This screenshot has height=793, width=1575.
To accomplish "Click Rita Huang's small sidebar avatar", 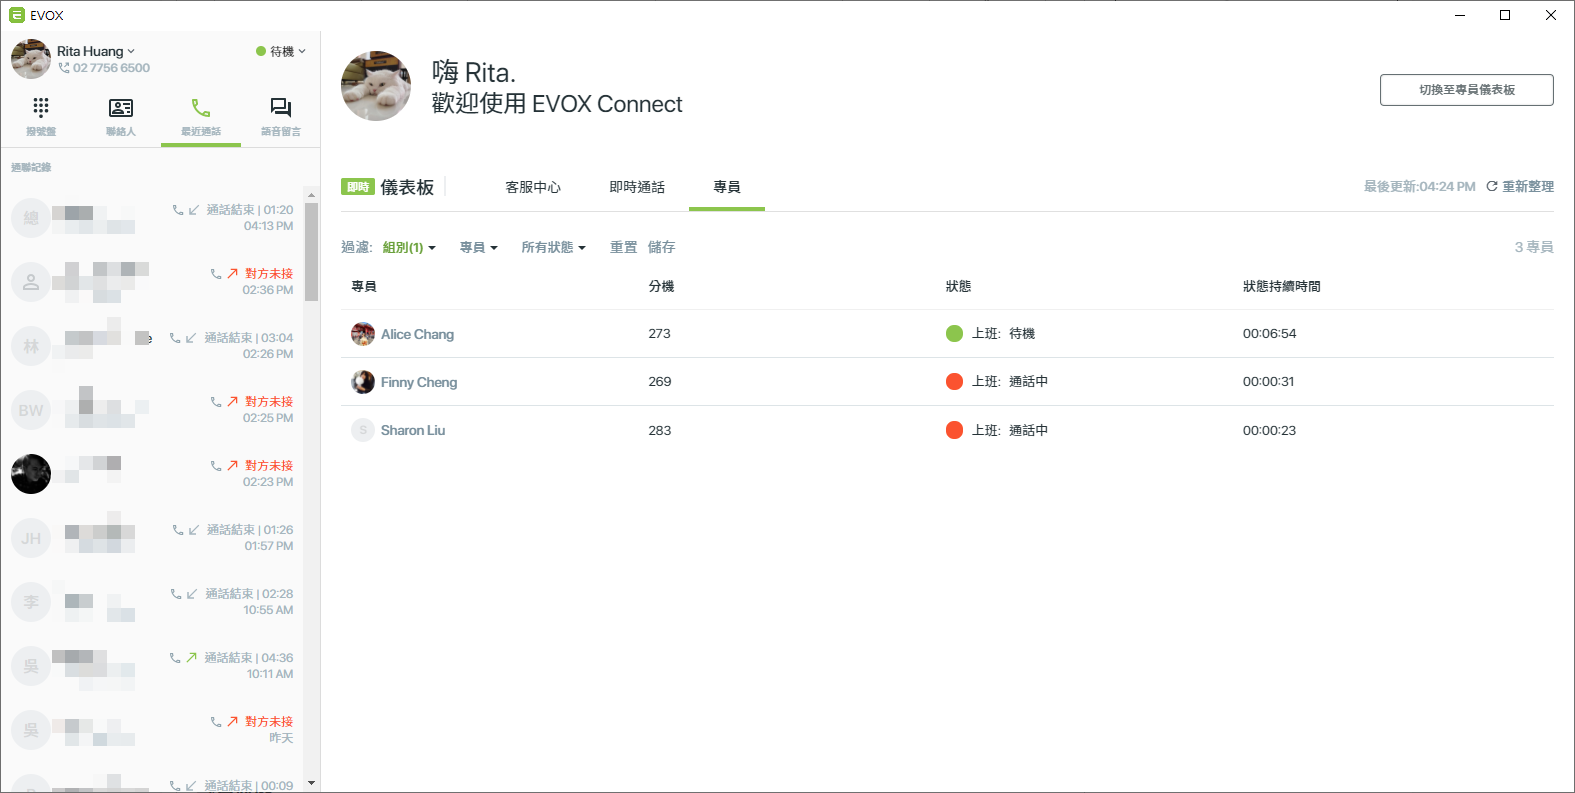I will (31, 59).
